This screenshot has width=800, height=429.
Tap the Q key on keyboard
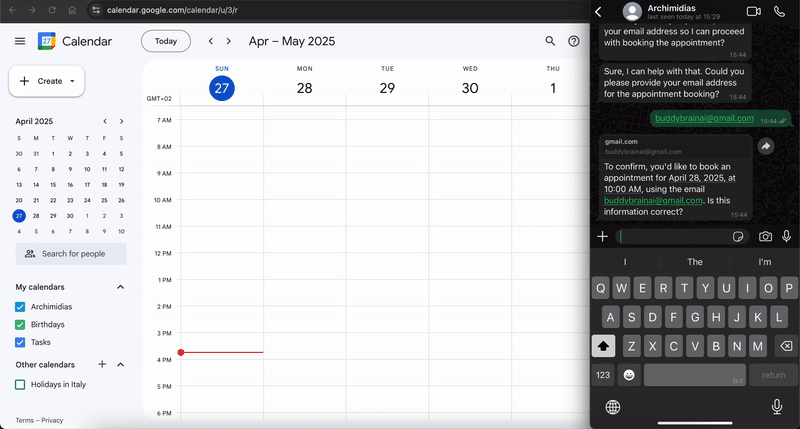click(601, 288)
